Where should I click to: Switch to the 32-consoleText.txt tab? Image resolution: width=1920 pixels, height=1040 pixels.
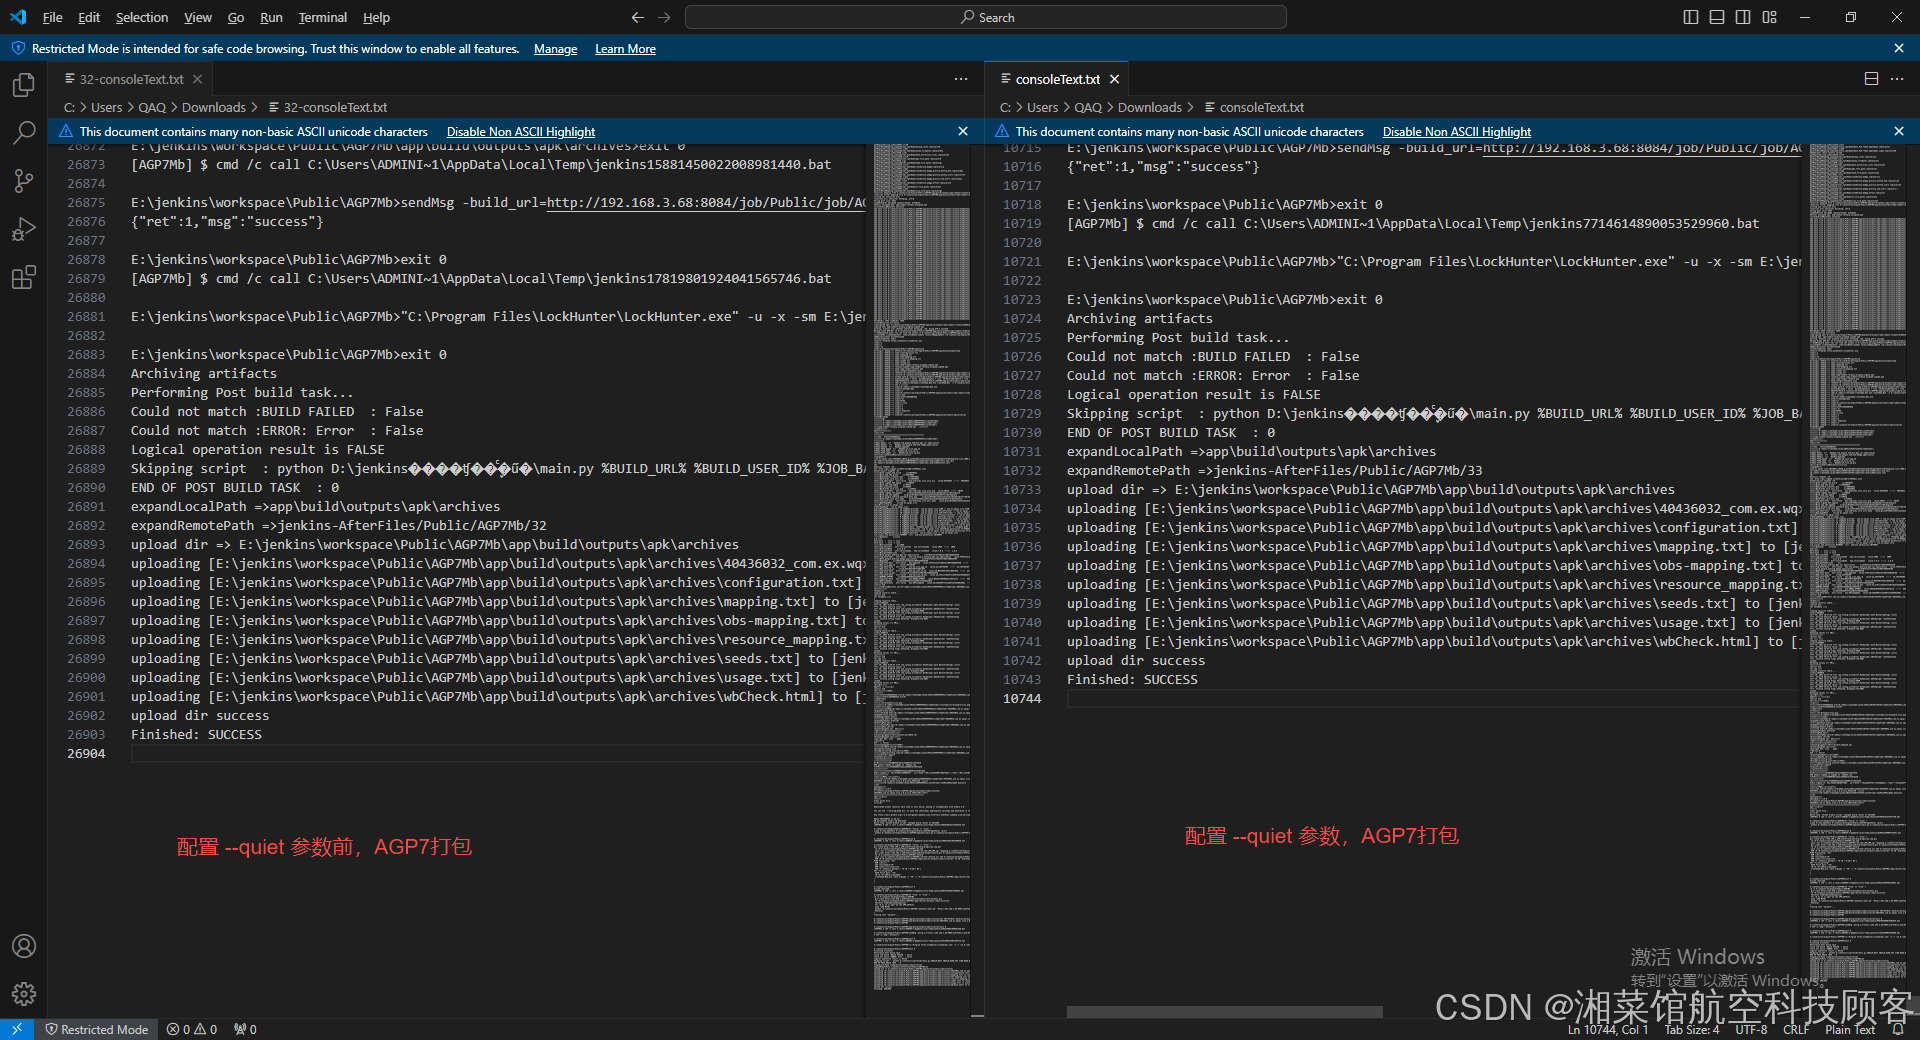click(x=131, y=79)
